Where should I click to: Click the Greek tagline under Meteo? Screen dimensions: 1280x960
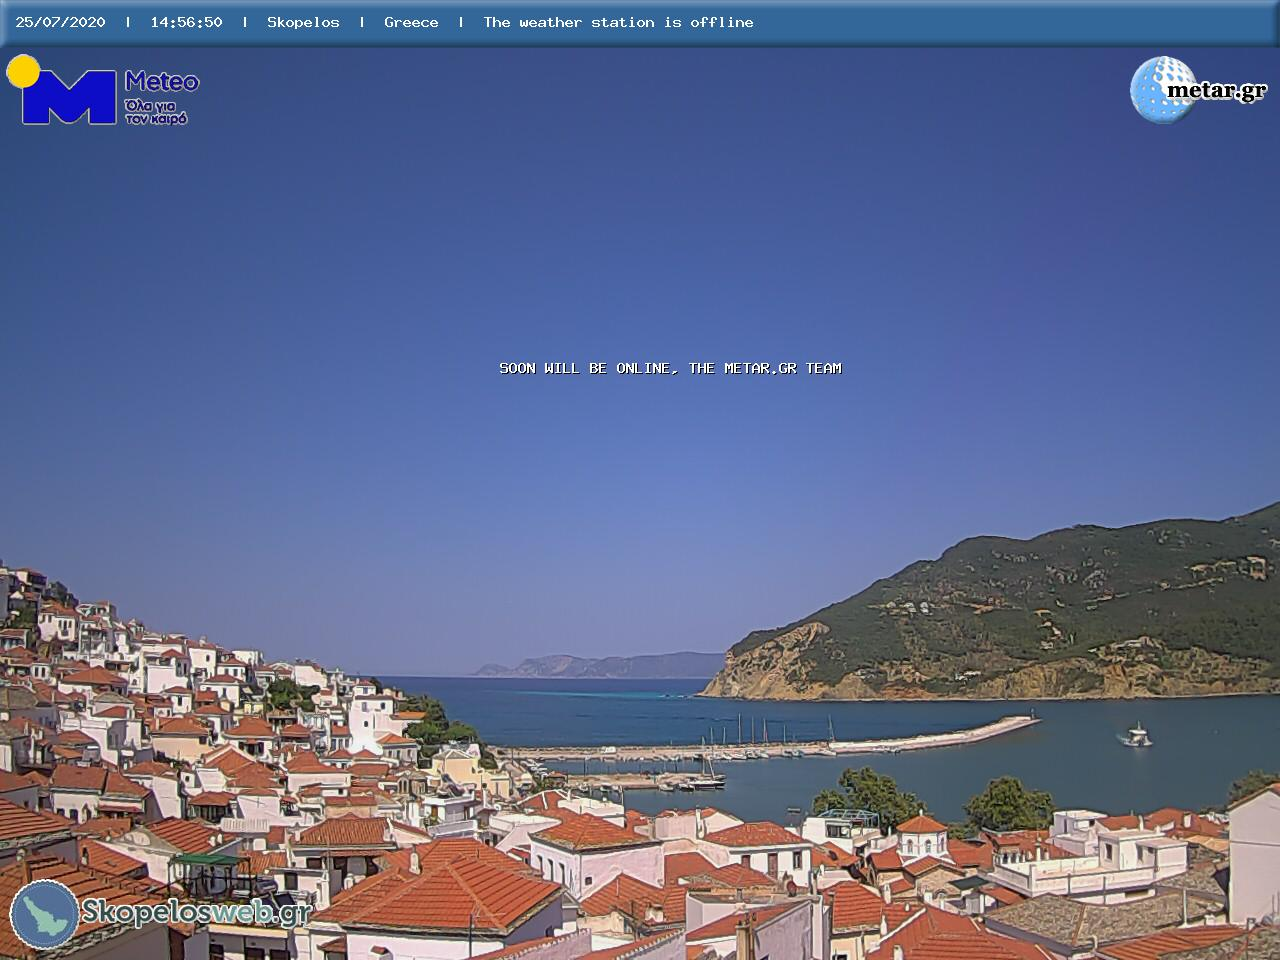[x=157, y=111]
